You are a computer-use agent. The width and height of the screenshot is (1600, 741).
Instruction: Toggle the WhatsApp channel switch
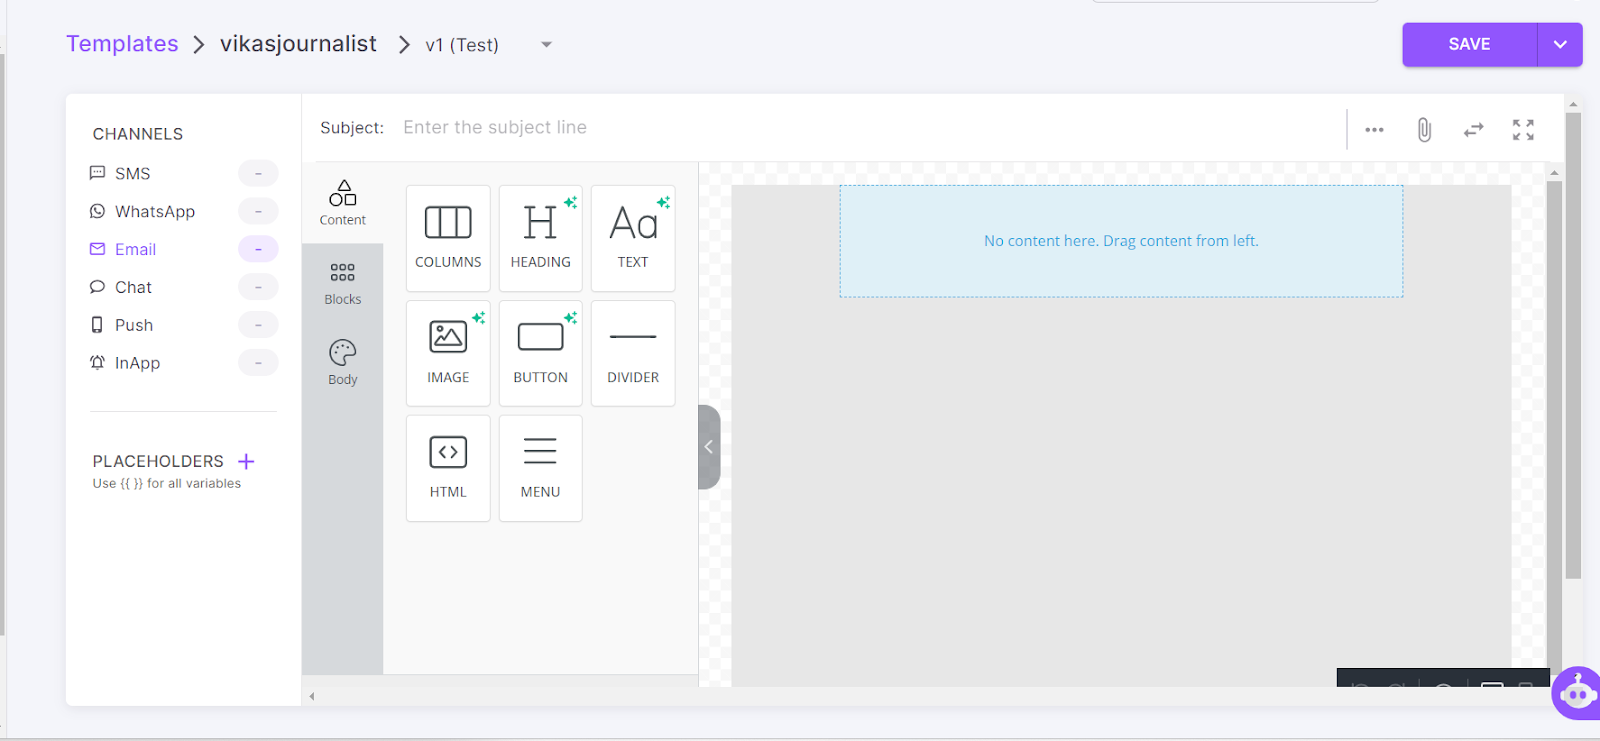coord(258,211)
